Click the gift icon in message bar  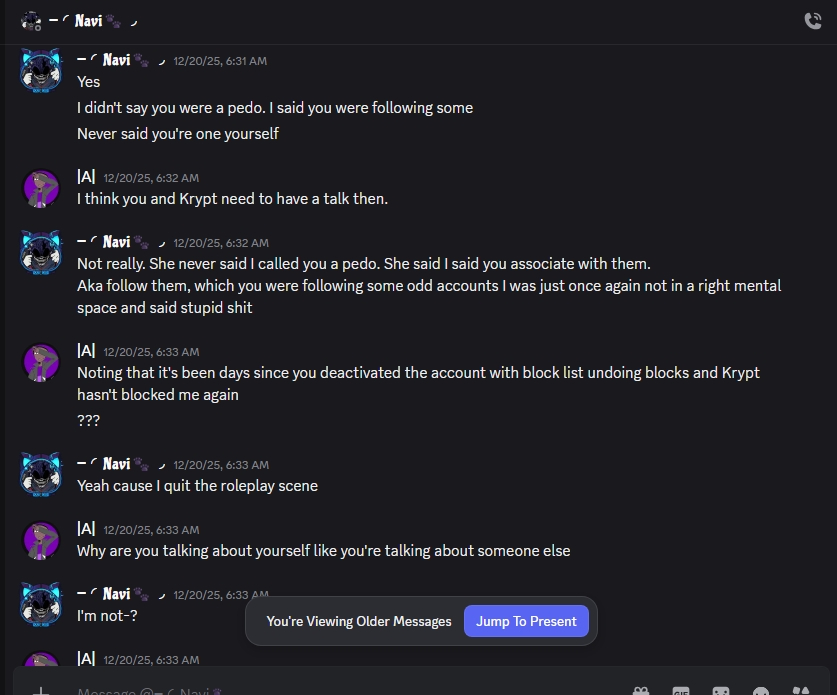click(x=641, y=691)
